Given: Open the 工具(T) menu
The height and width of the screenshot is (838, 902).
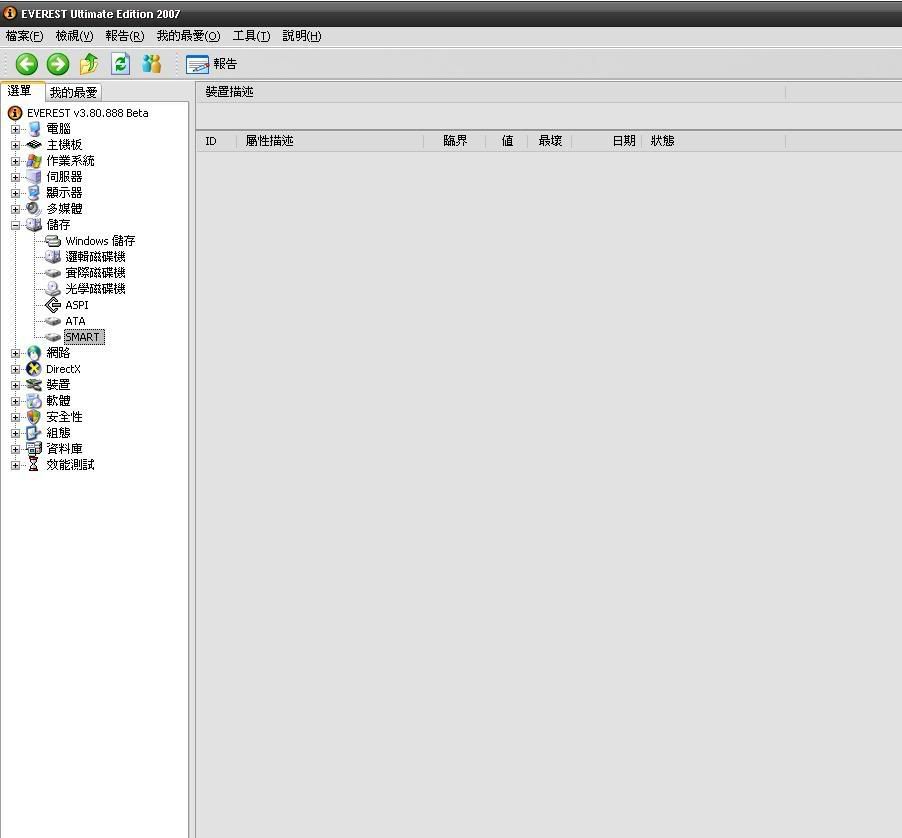Looking at the screenshot, I should 251,36.
